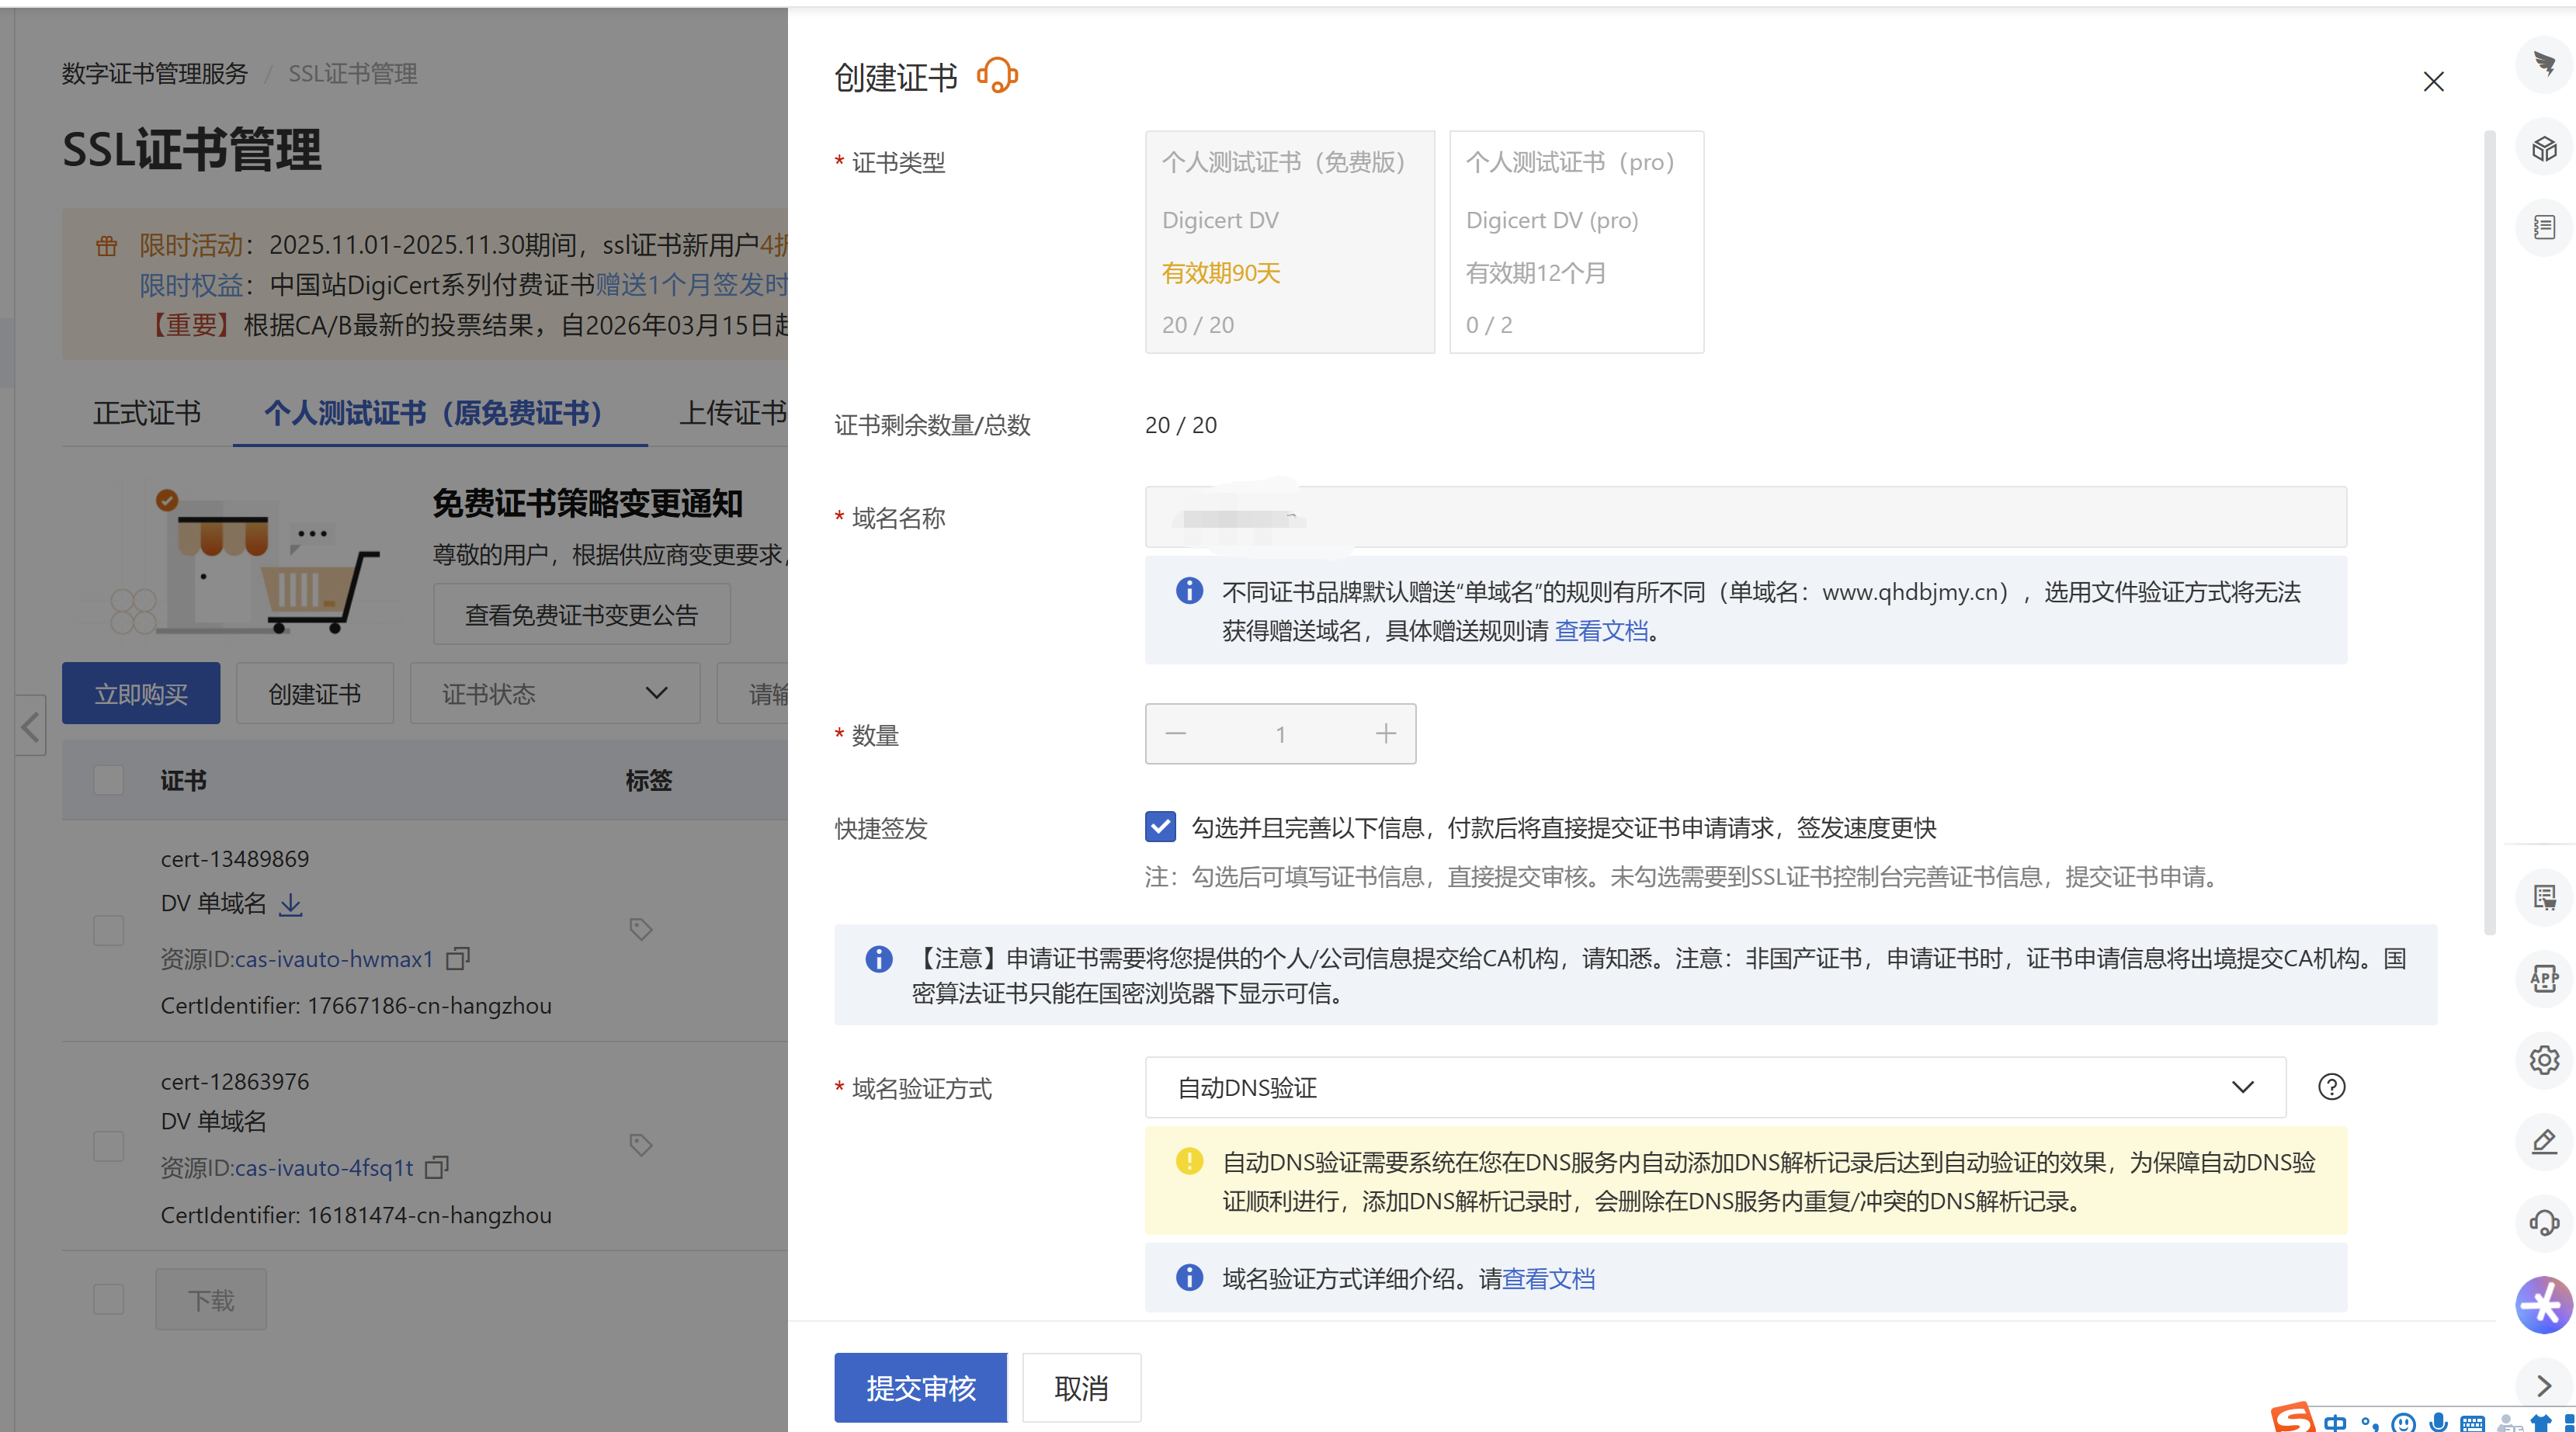Click the settings gear in right sidebar
The height and width of the screenshot is (1432, 2576).
(x=2544, y=1060)
